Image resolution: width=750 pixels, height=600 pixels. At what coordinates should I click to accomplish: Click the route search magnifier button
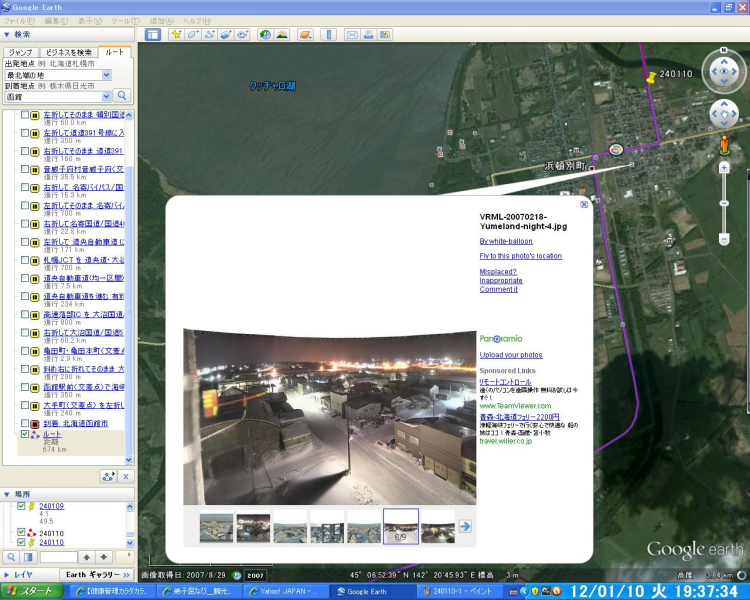[122, 96]
